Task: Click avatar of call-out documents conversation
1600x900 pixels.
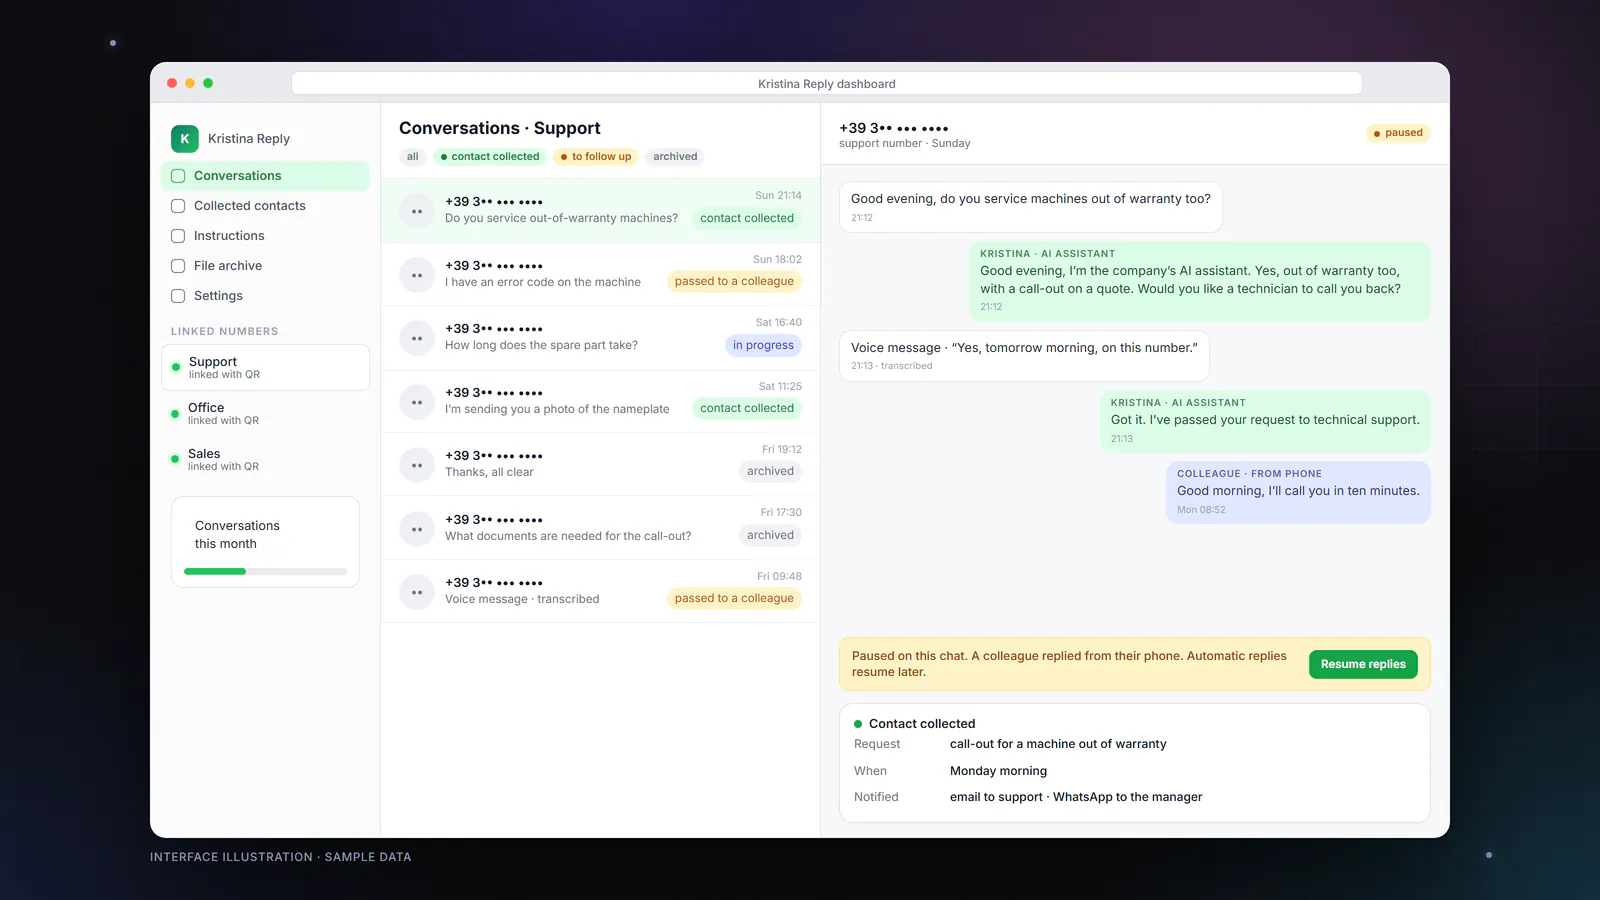Action: click(417, 529)
